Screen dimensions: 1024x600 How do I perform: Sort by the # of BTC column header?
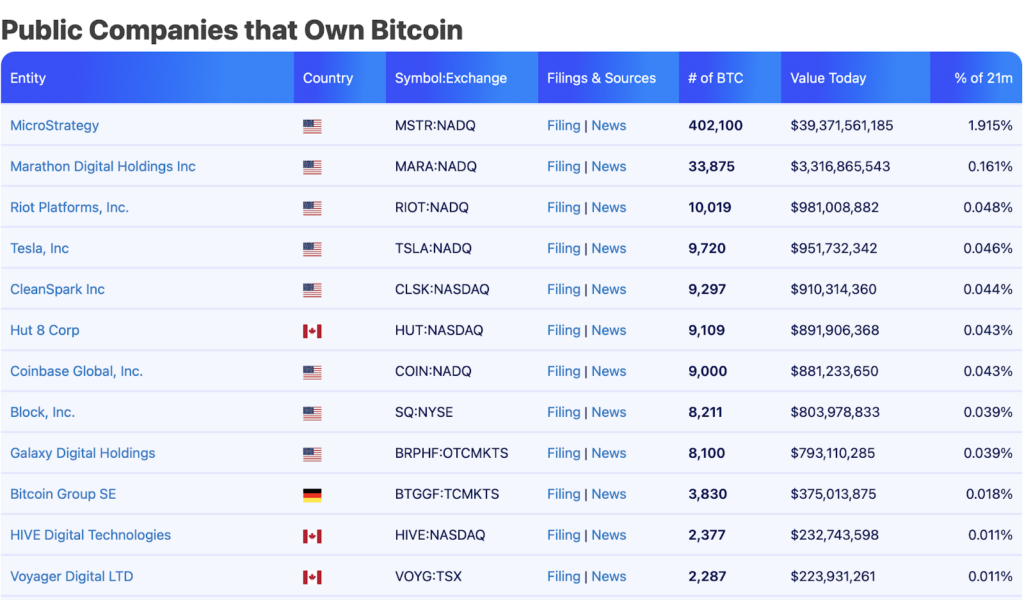(716, 78)
